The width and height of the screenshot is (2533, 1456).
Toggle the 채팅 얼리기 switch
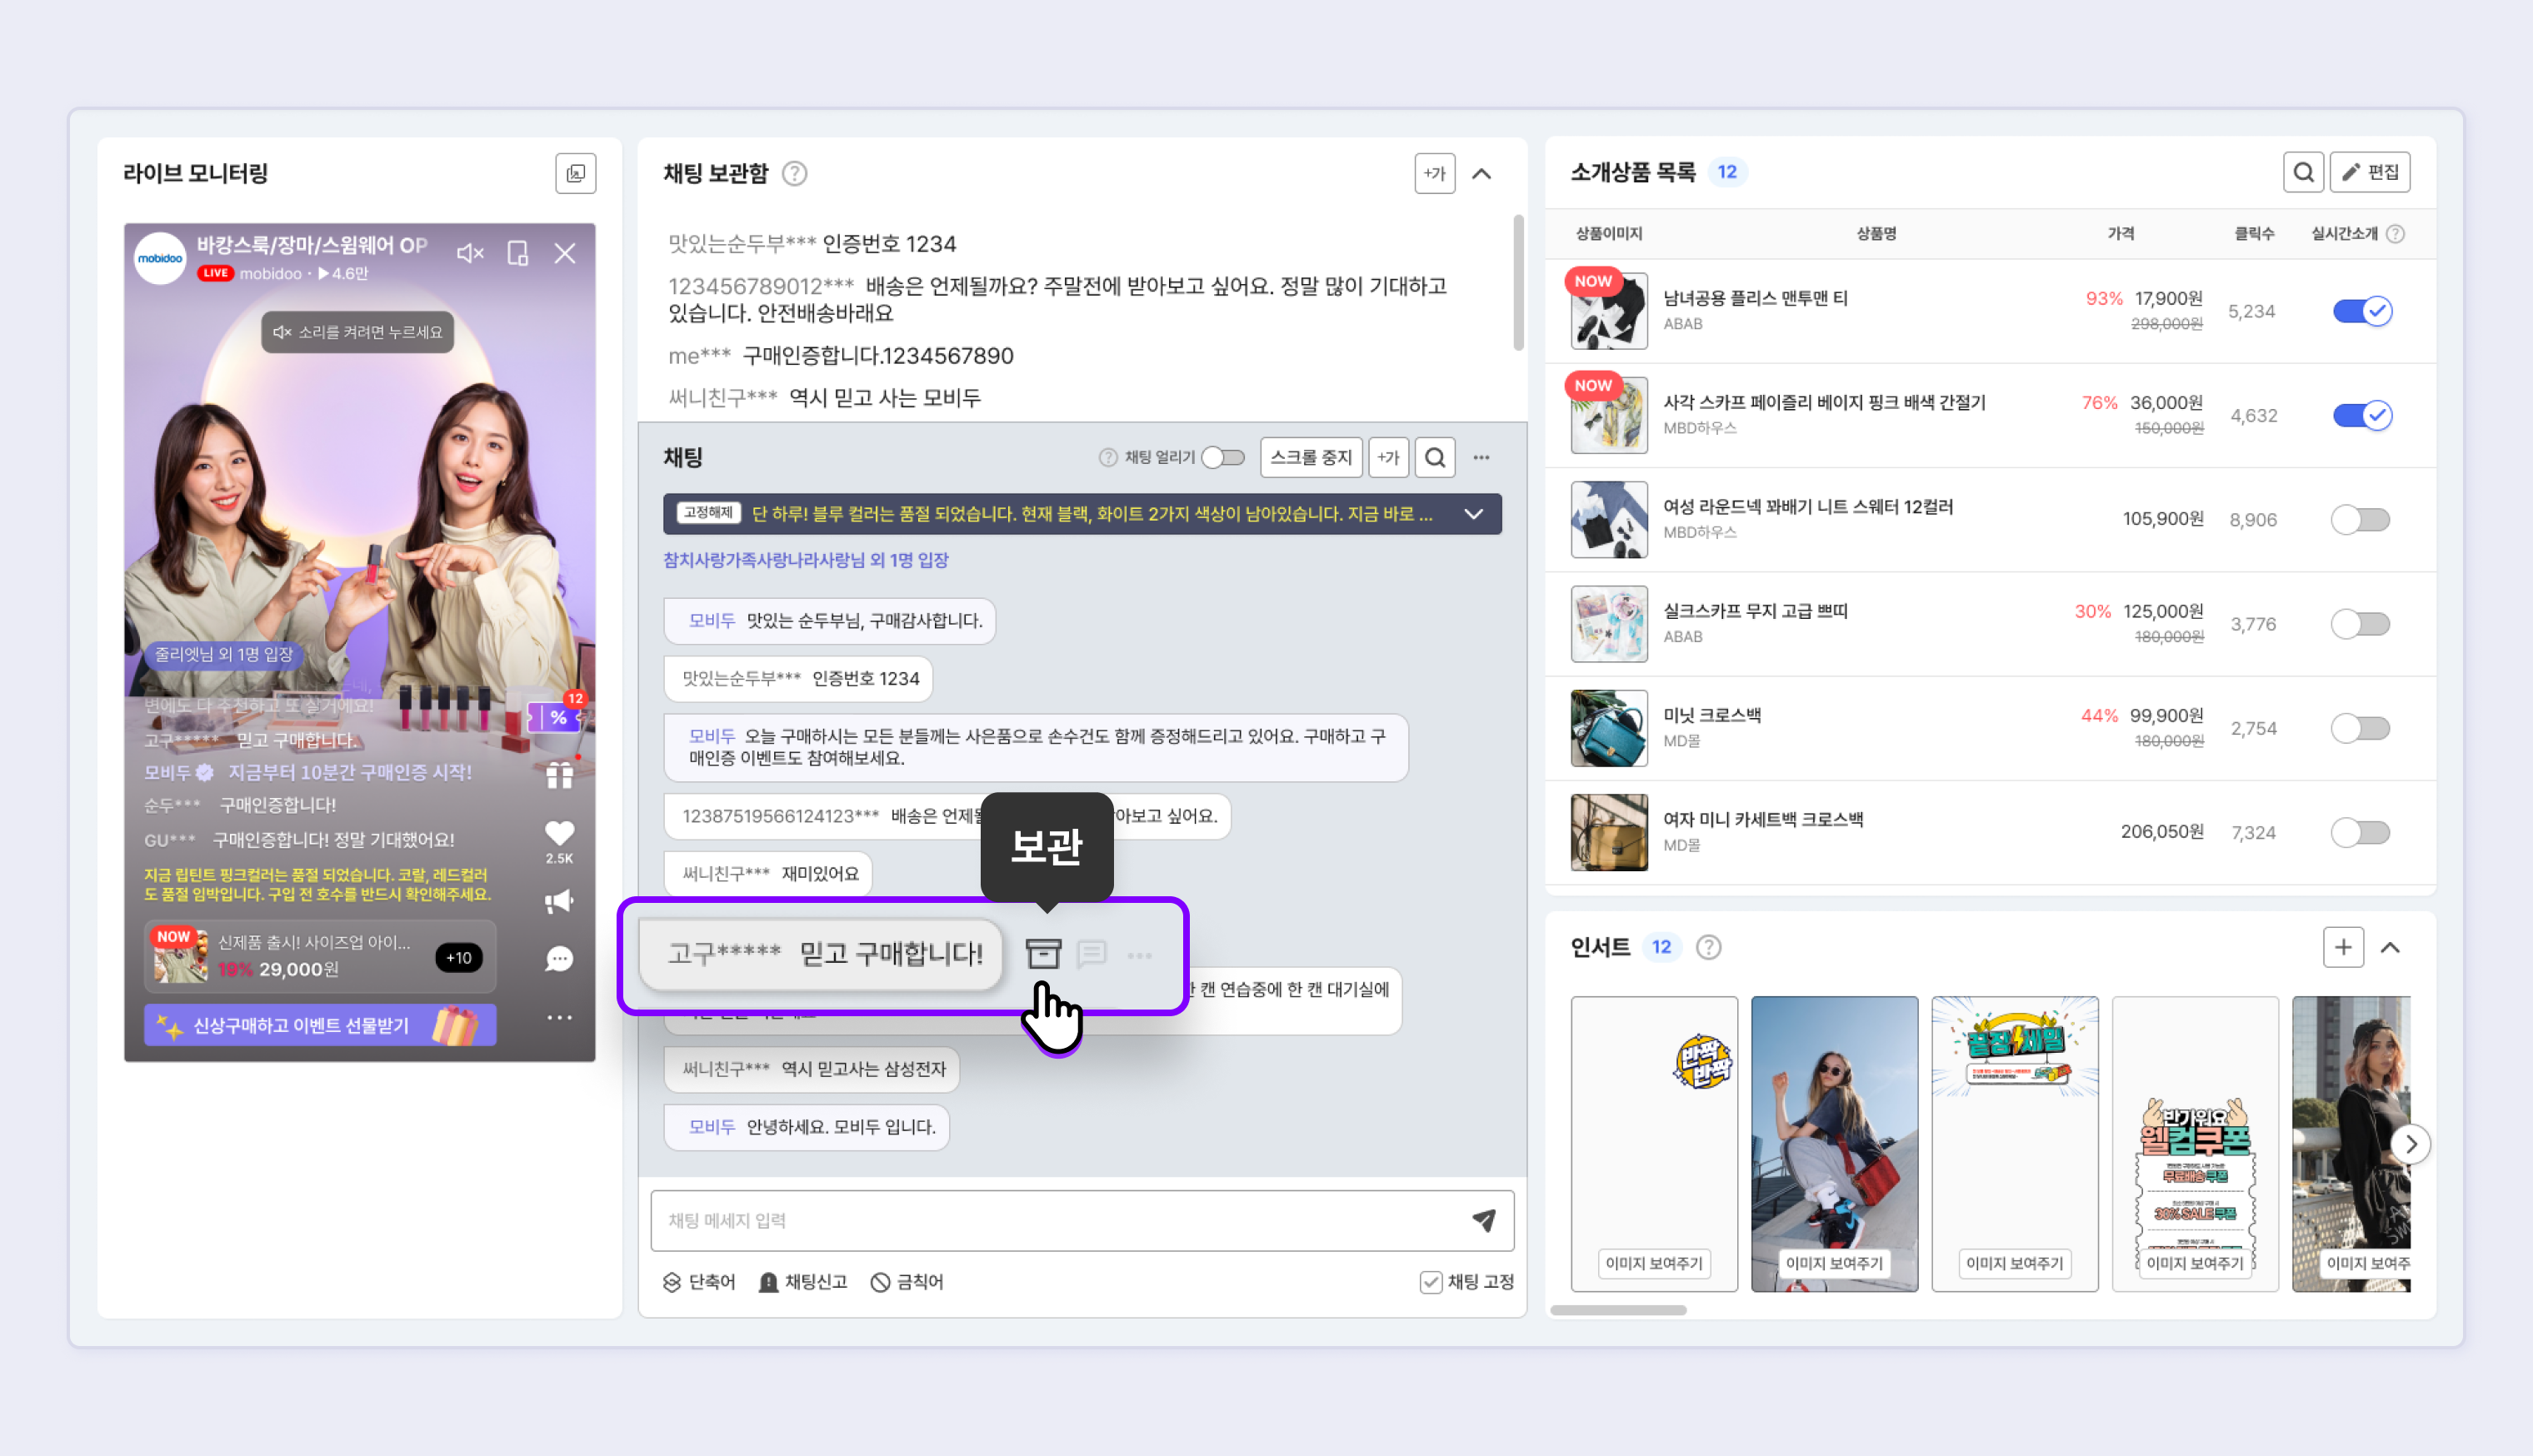pos(1223,458)
